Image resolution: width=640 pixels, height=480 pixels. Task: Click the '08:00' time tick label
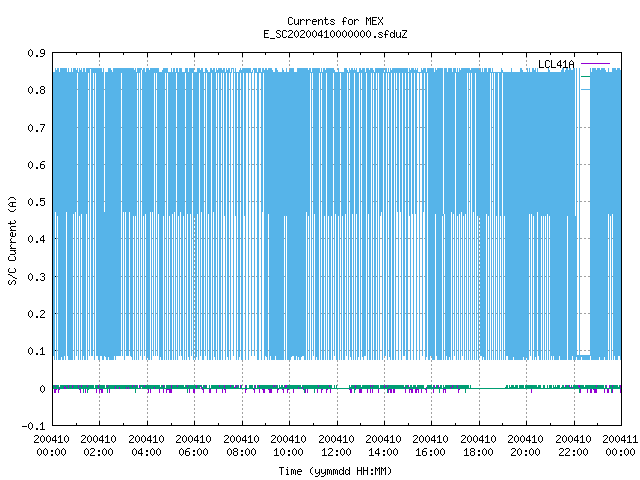(242, 452)
